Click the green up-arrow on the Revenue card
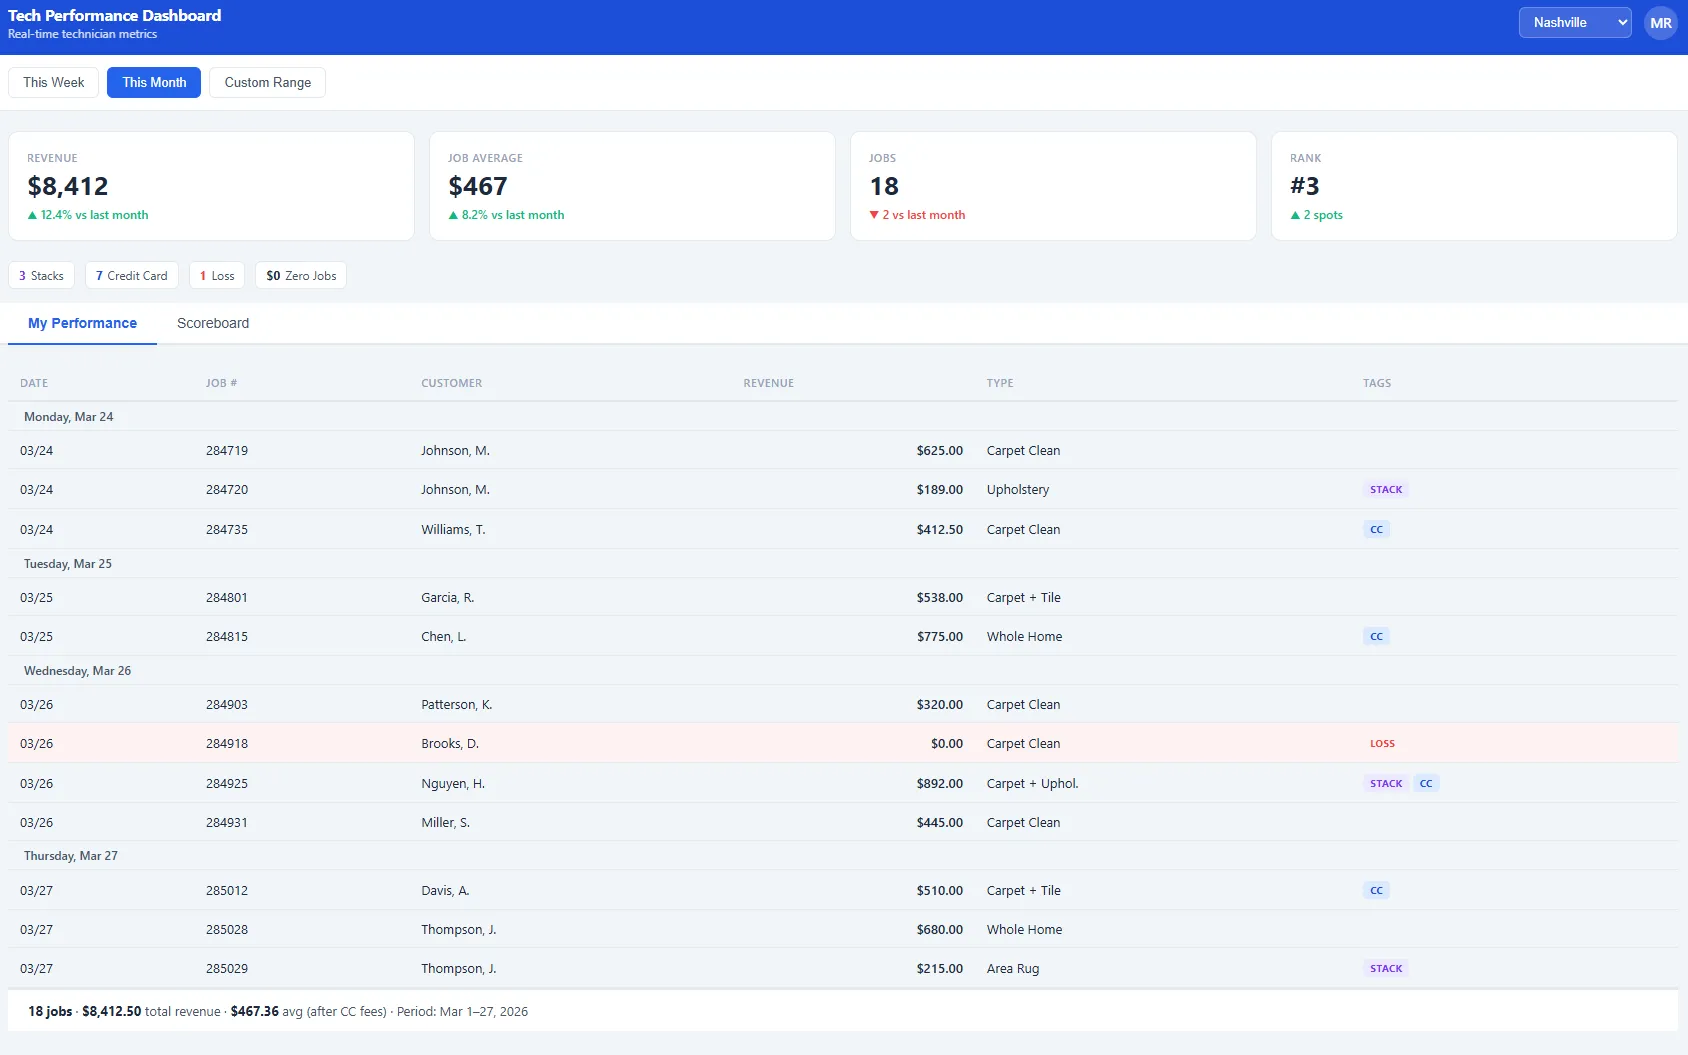Screen dimensions: 1688x1055 (x=32, y=215)
